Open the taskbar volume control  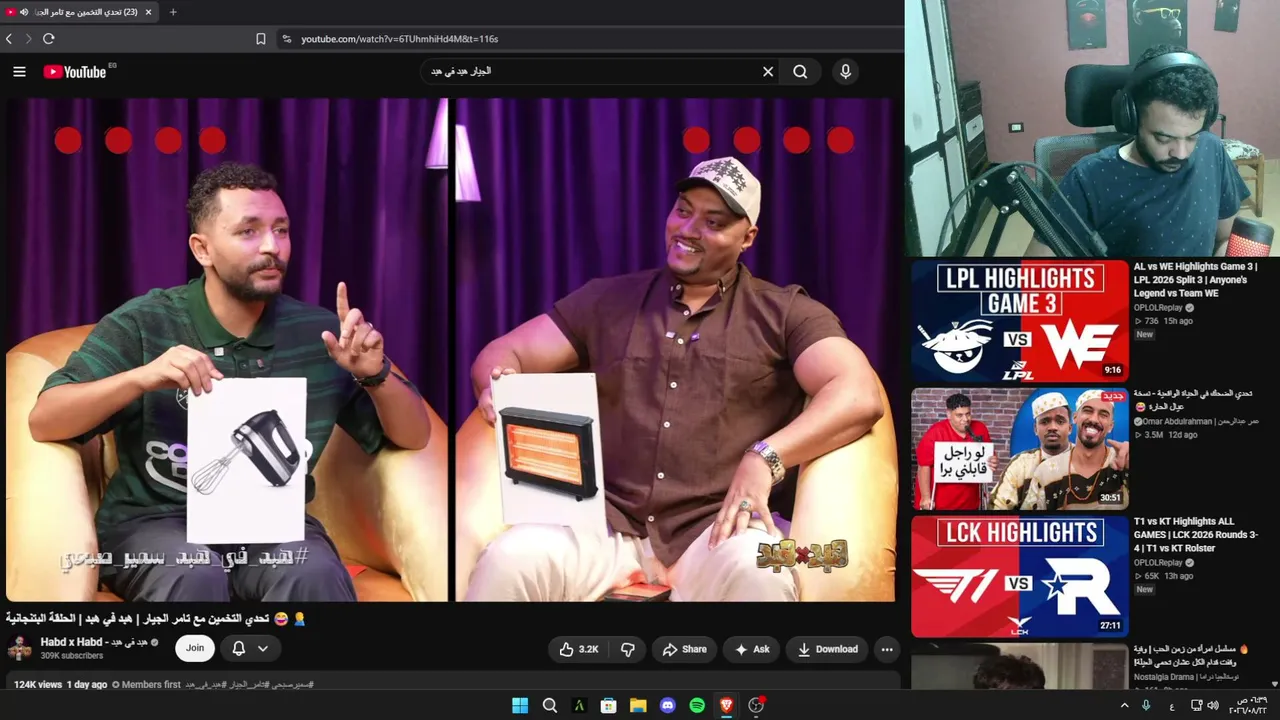point(1213,705)
